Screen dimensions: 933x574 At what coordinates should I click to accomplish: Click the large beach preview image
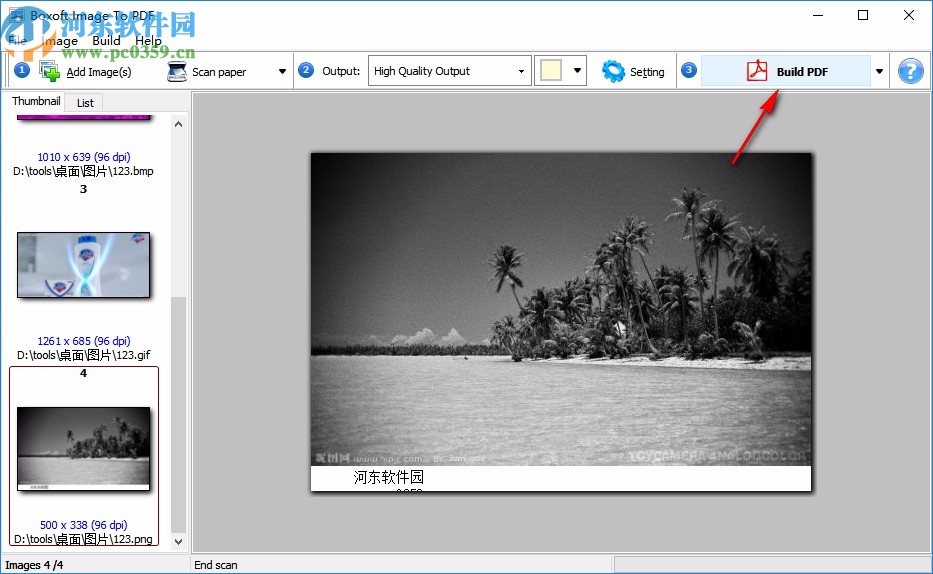coord(561,321)
